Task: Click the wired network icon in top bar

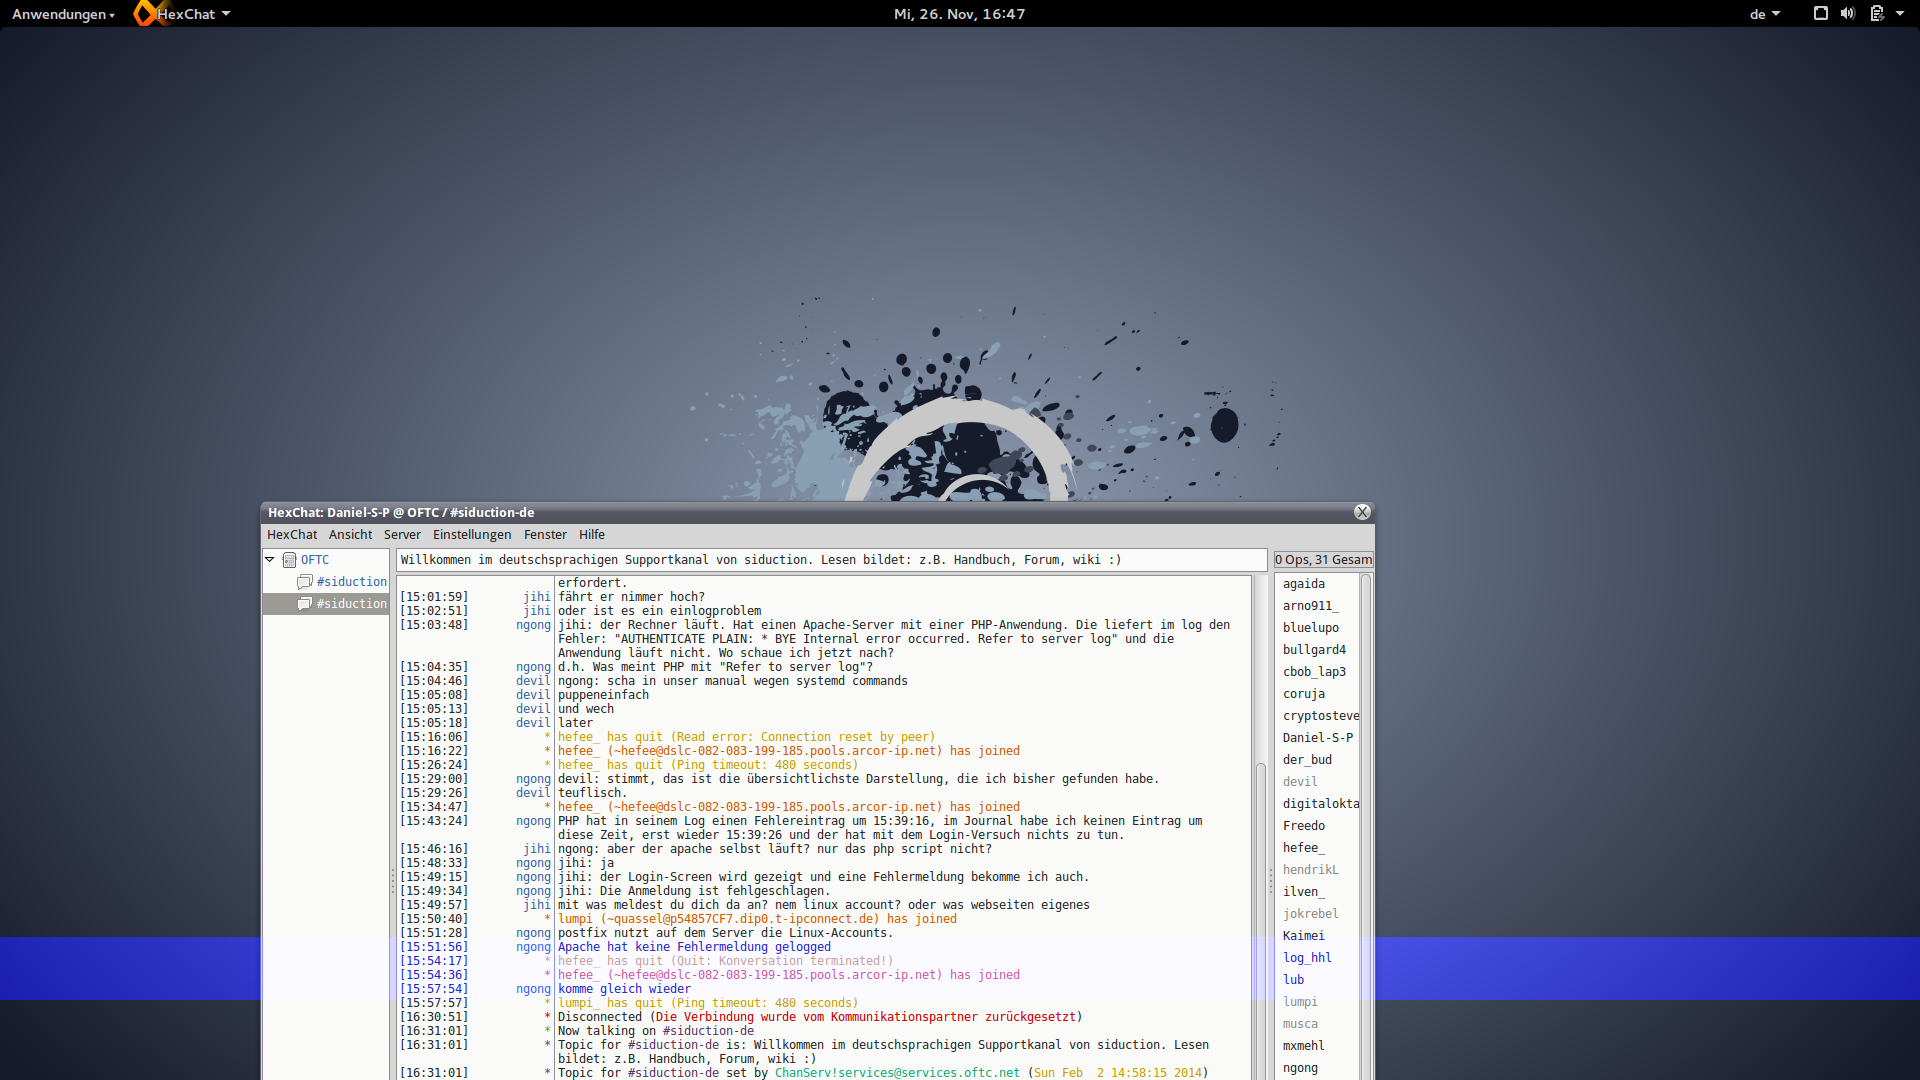Action: (x=1820, y=13)
